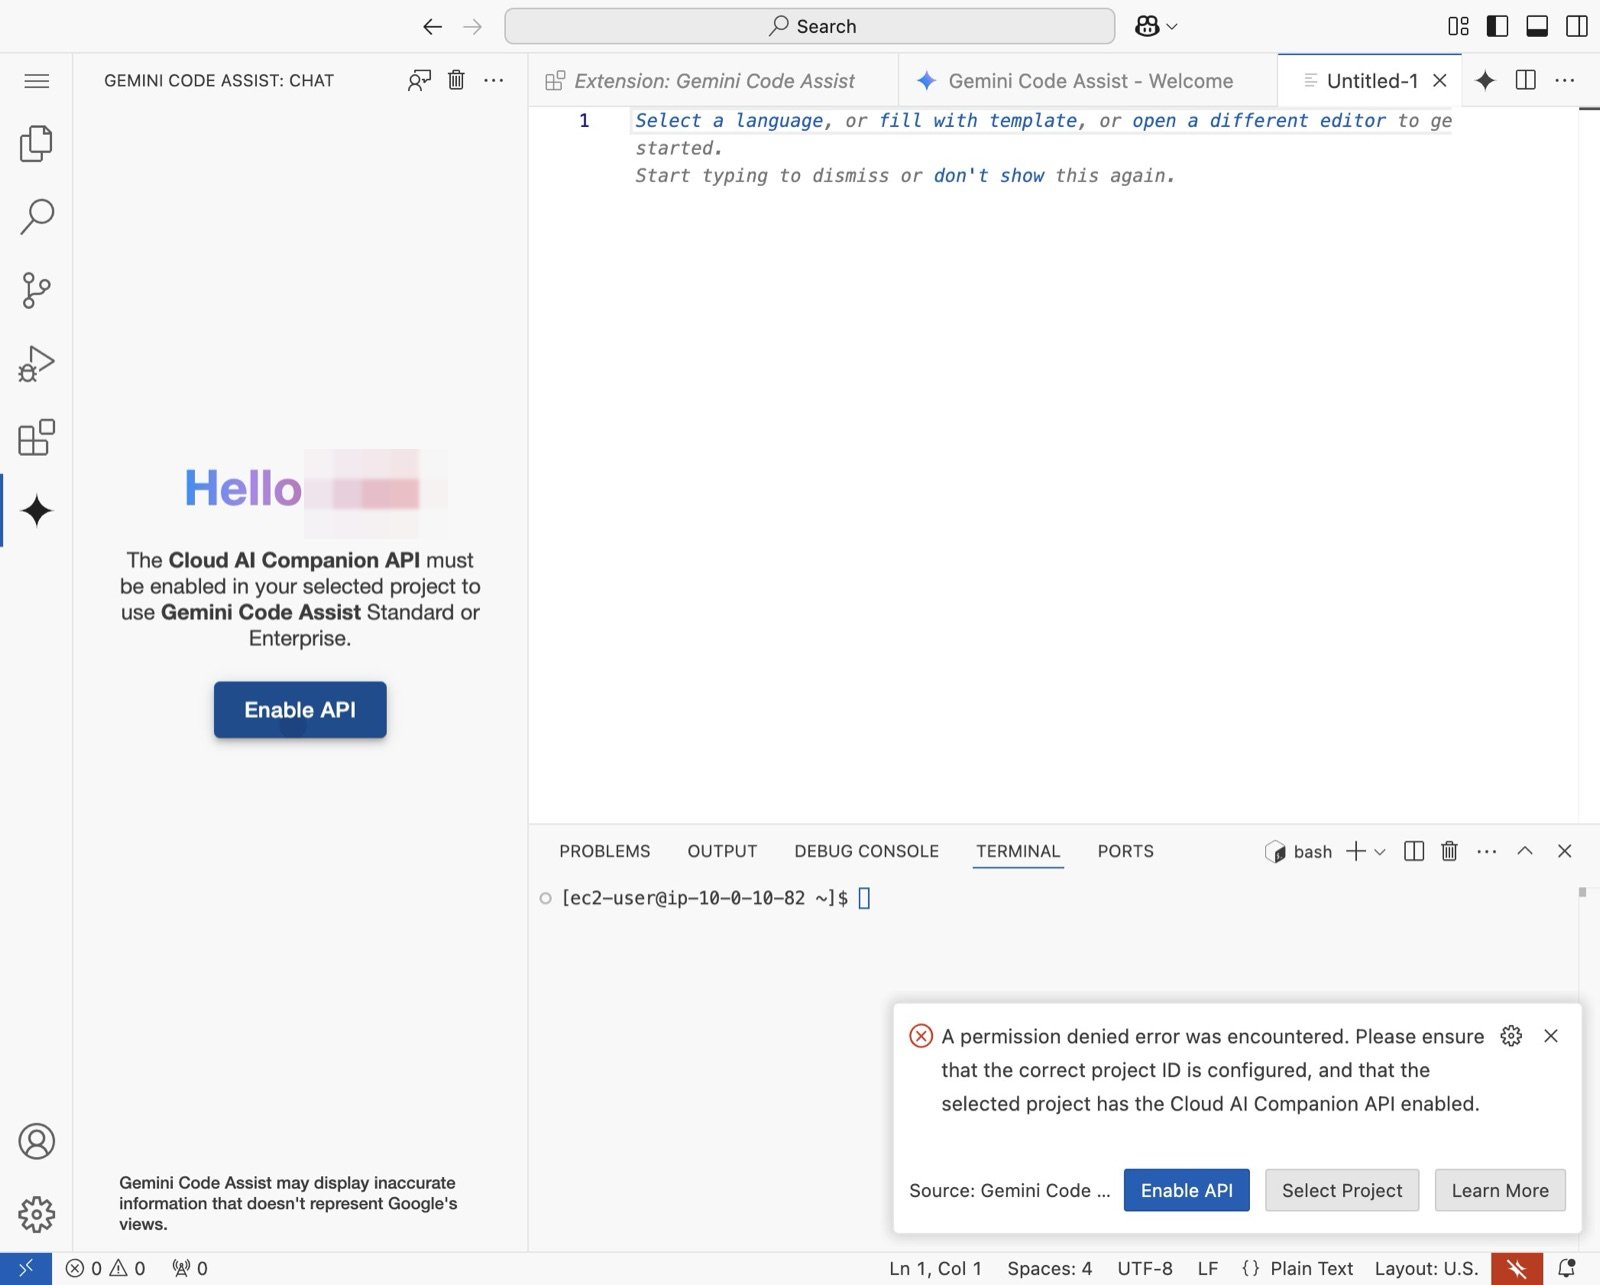Switch to Extension: Gemini Code Assist tab
The height and width of the screenshot is (1285, 1600).
coord(713,81)
